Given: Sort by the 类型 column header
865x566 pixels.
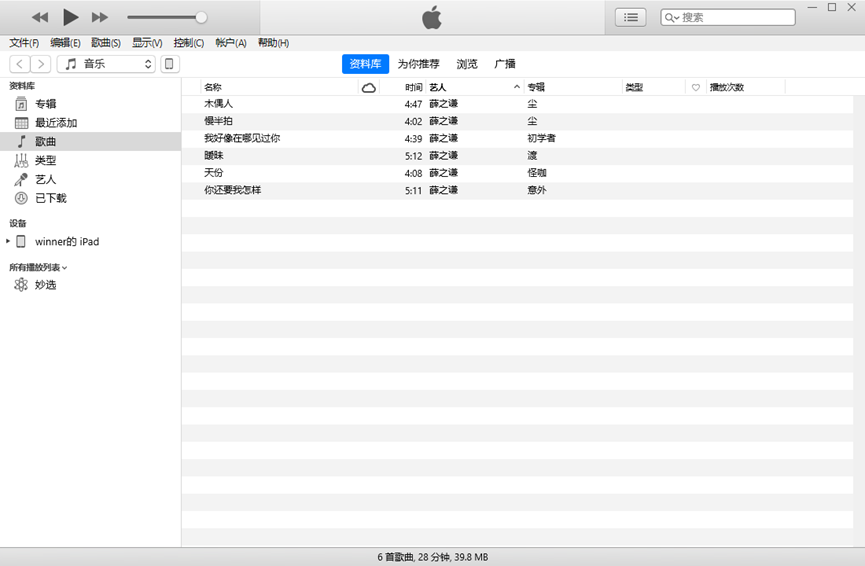Looking at the screenshot, I should point(654,87).
